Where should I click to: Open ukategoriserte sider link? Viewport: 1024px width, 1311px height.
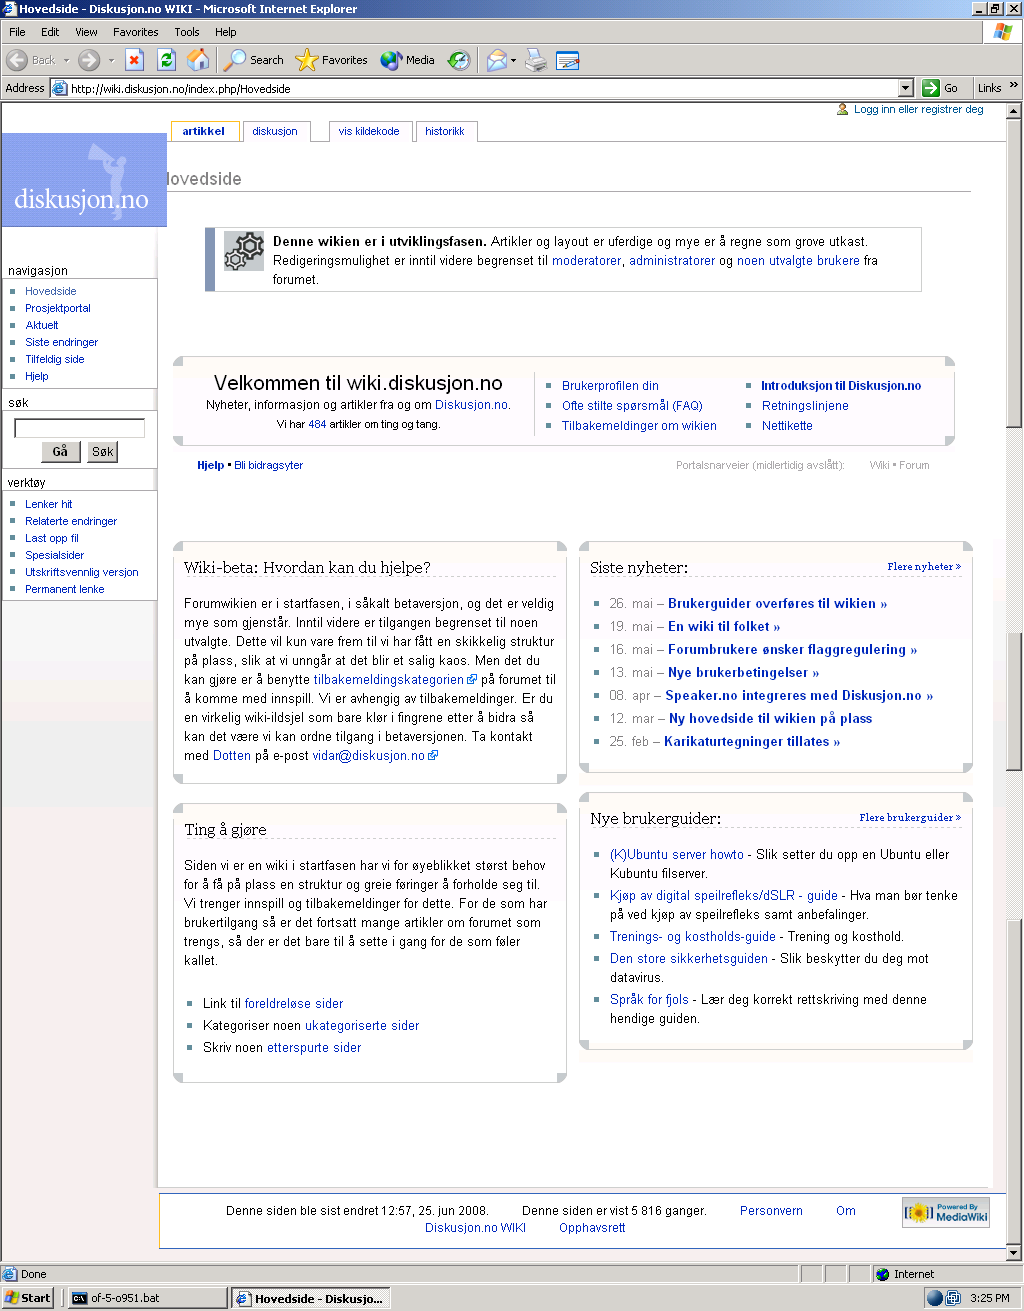click(362, 1025)
